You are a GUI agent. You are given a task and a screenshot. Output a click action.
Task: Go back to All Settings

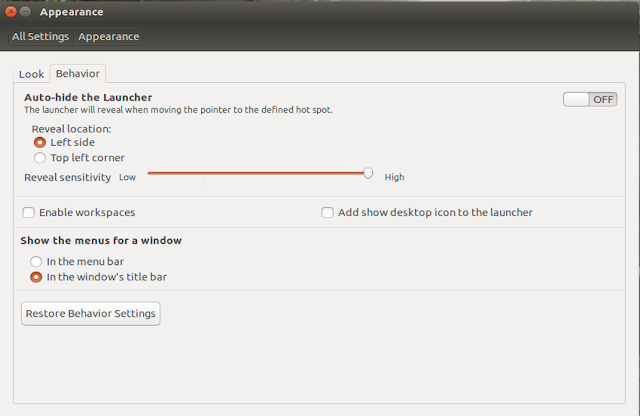tap(40, 37)
